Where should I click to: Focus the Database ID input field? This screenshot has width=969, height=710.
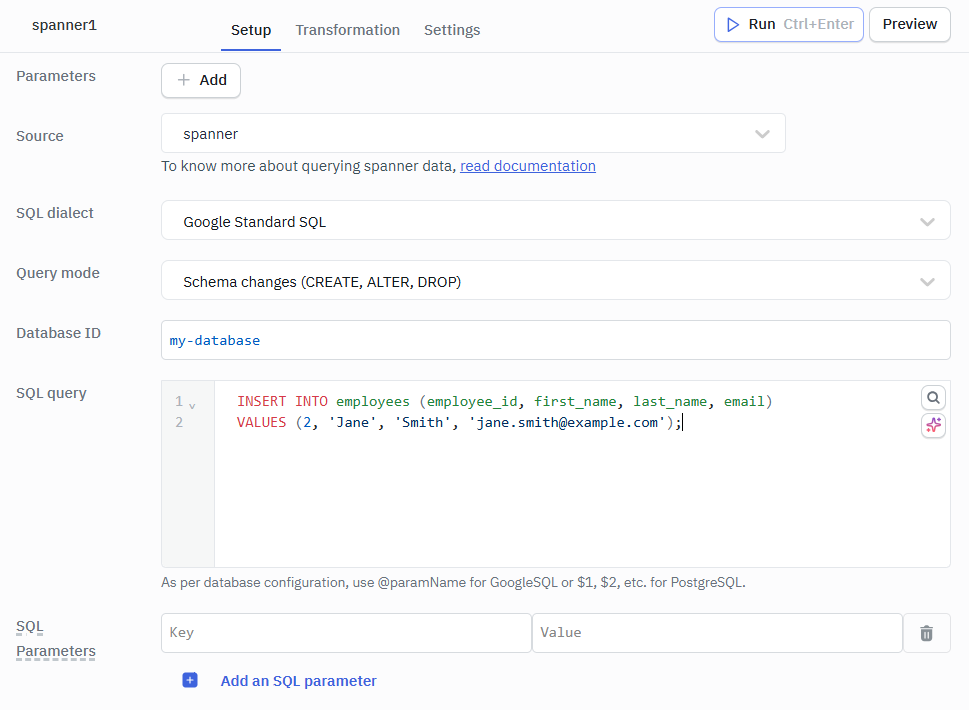tap(556, 340)
